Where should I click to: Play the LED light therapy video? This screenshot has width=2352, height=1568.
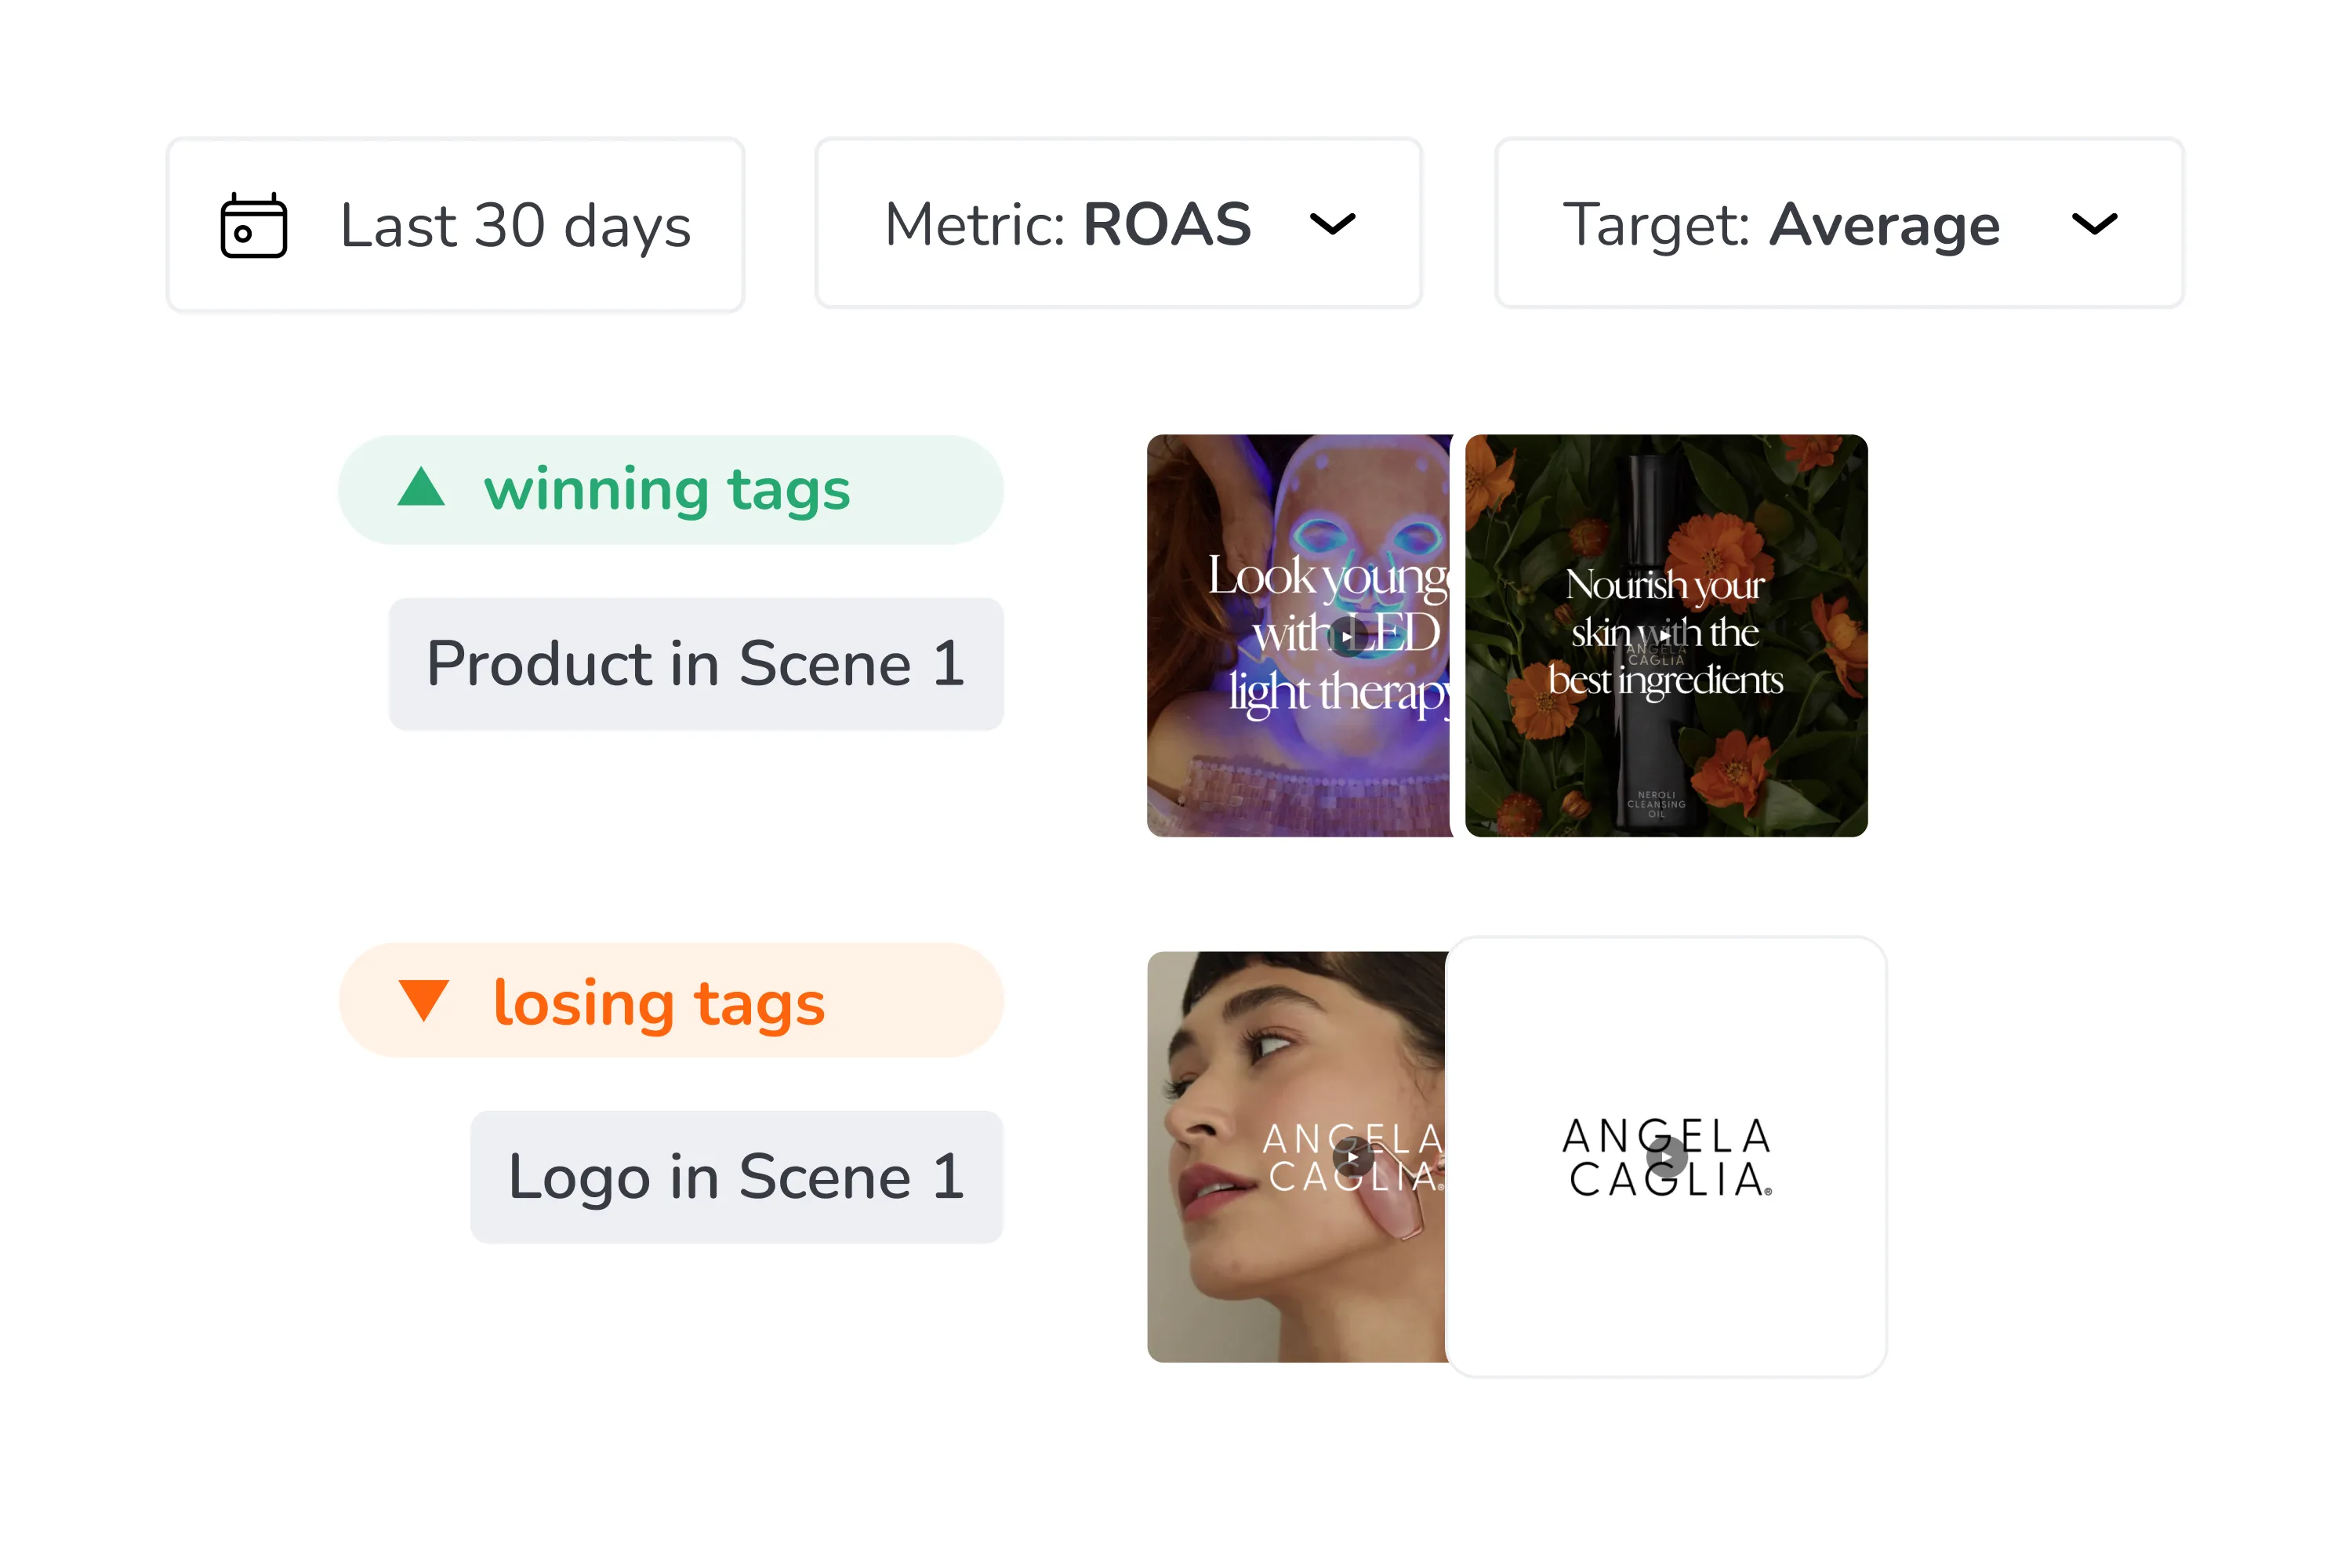[x=1347, y=636]
